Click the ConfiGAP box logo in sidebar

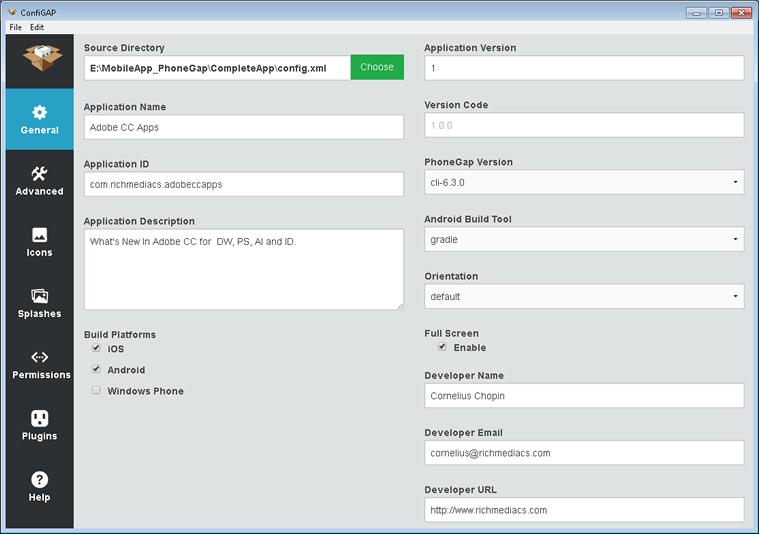(42, 58)
